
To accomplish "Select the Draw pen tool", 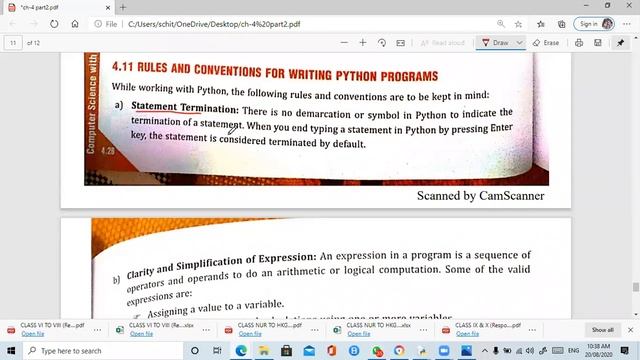I will pyautogui.click(x=496, y=42).
